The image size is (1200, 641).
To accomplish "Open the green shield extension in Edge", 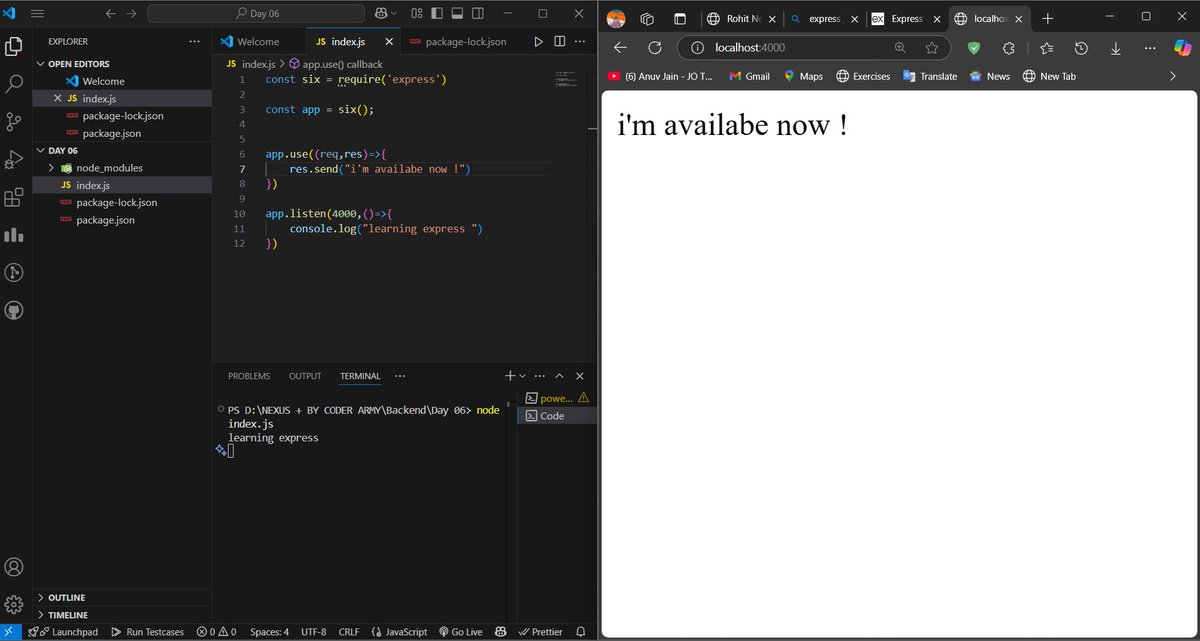I will [x=975, y=48].
